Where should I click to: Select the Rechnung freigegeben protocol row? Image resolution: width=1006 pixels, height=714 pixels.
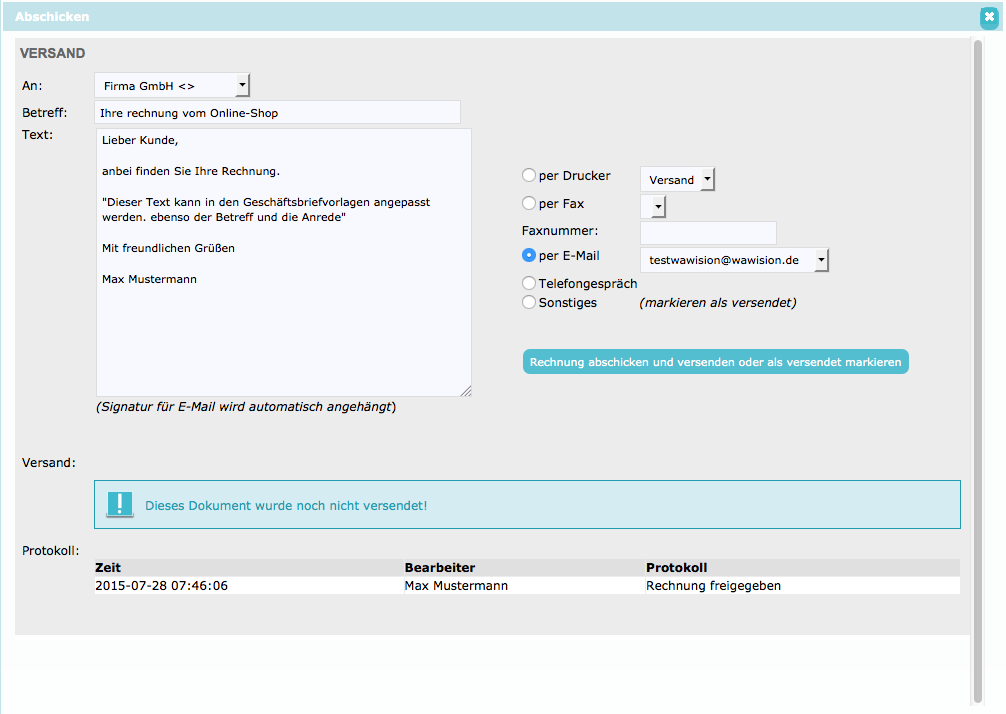coord(527,585)
